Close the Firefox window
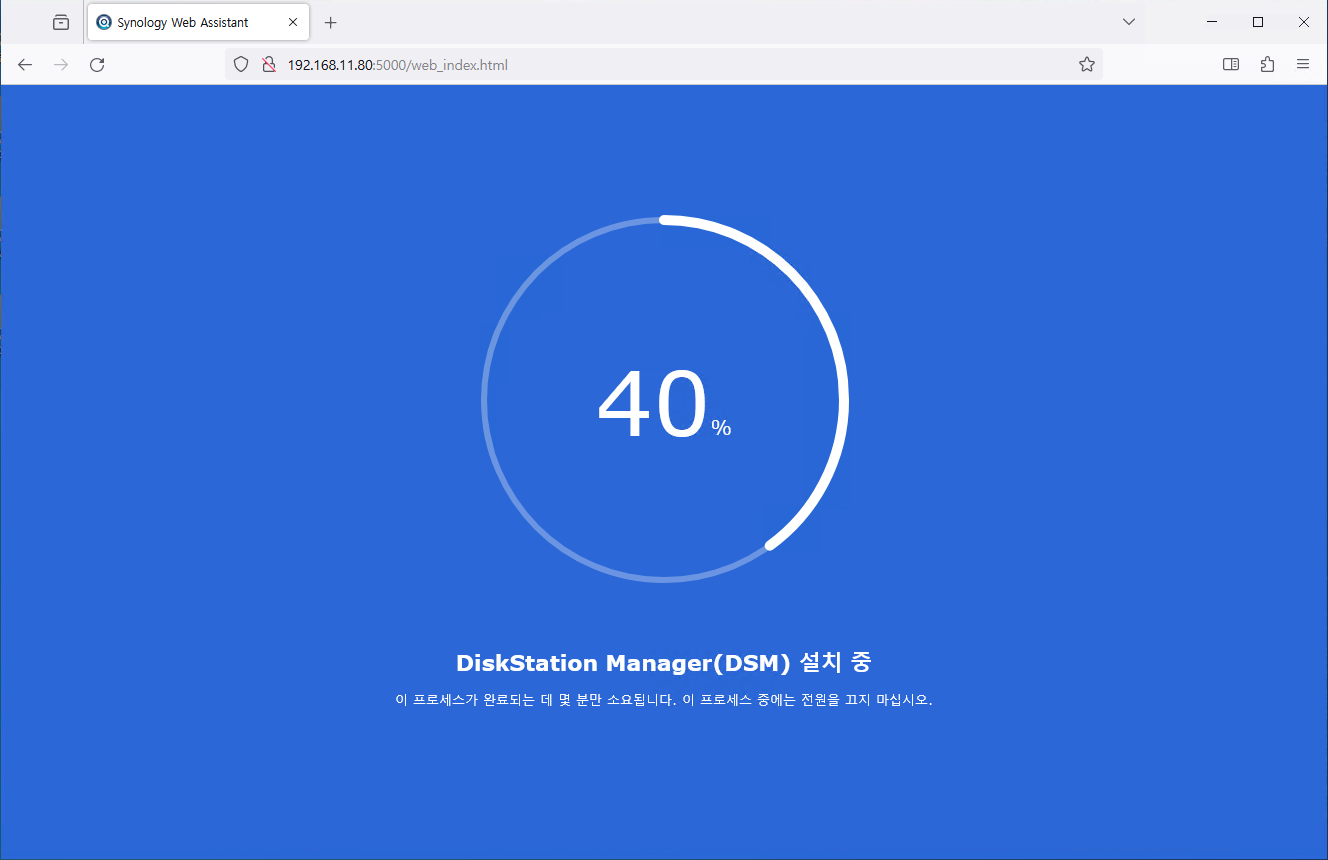 coord(1304,22)
